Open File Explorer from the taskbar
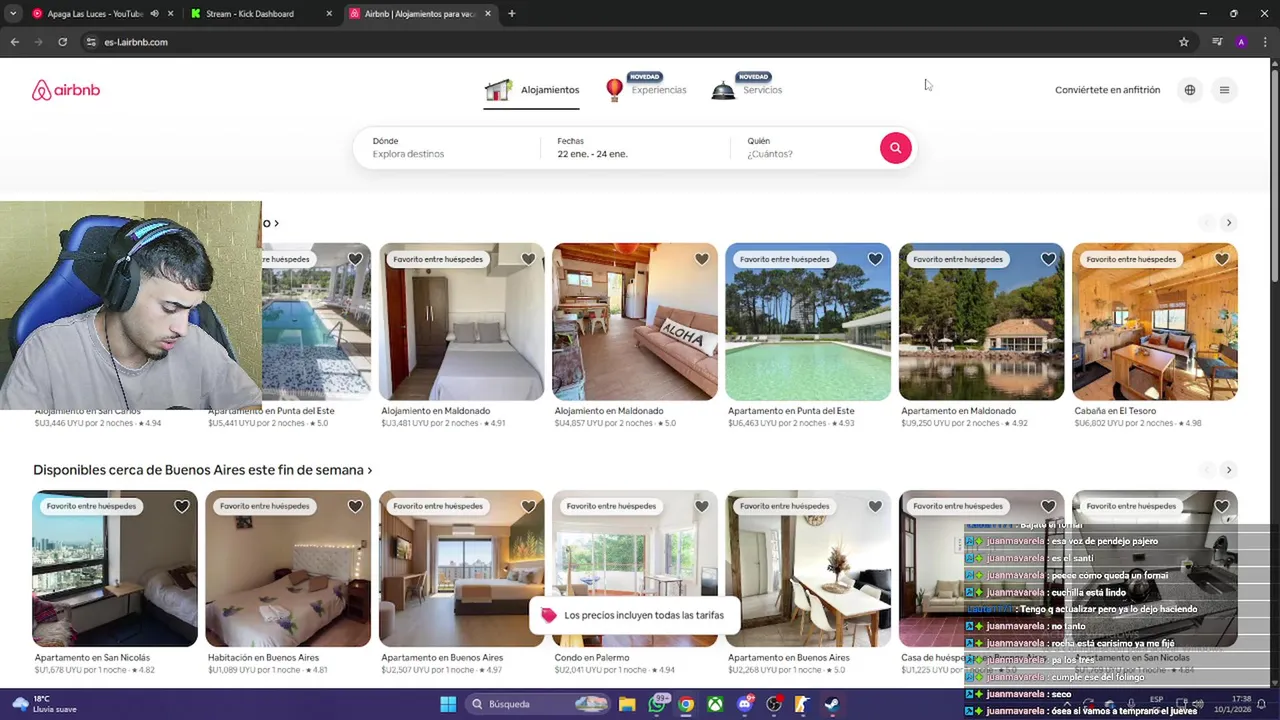1280x720 pixels. [x=627, y=704]
